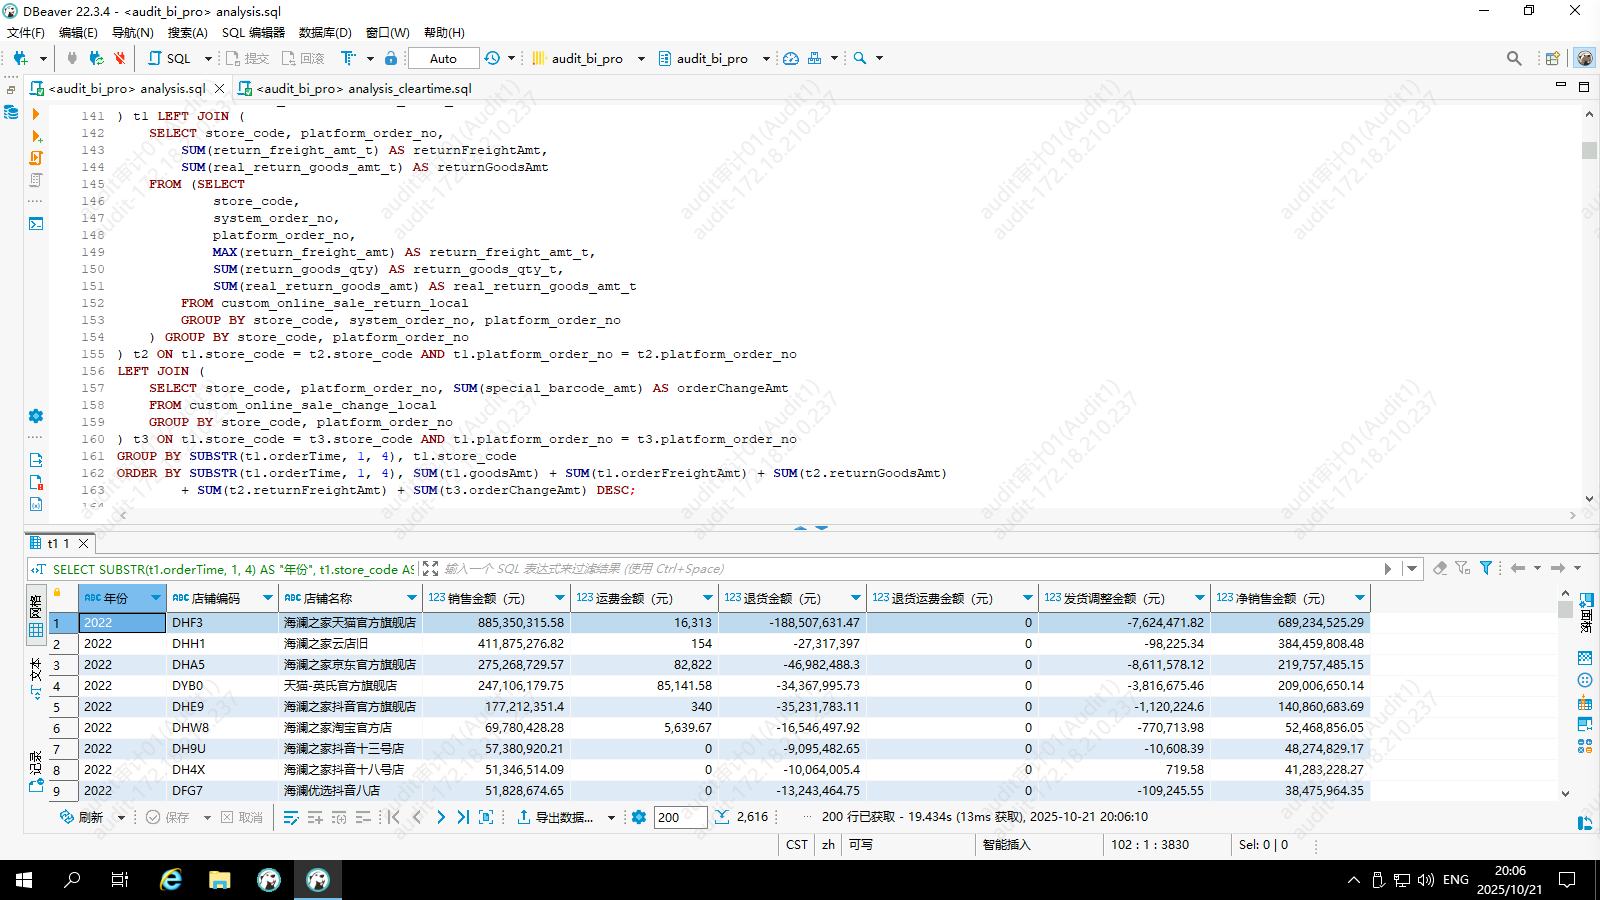Toggle the 文本 text view mode
The height and width of the screenshot is (900, 1600).
click(x=36, y=676)
